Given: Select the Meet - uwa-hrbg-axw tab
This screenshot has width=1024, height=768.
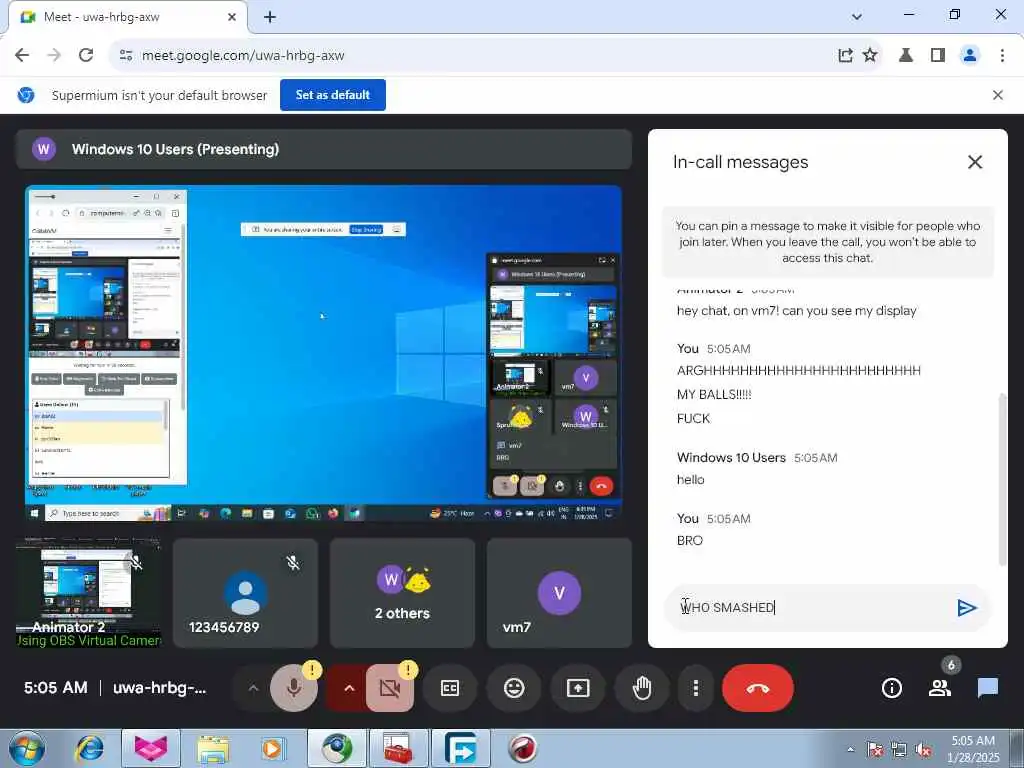Looking at the screenshot, I should click(x=128, y=17).
